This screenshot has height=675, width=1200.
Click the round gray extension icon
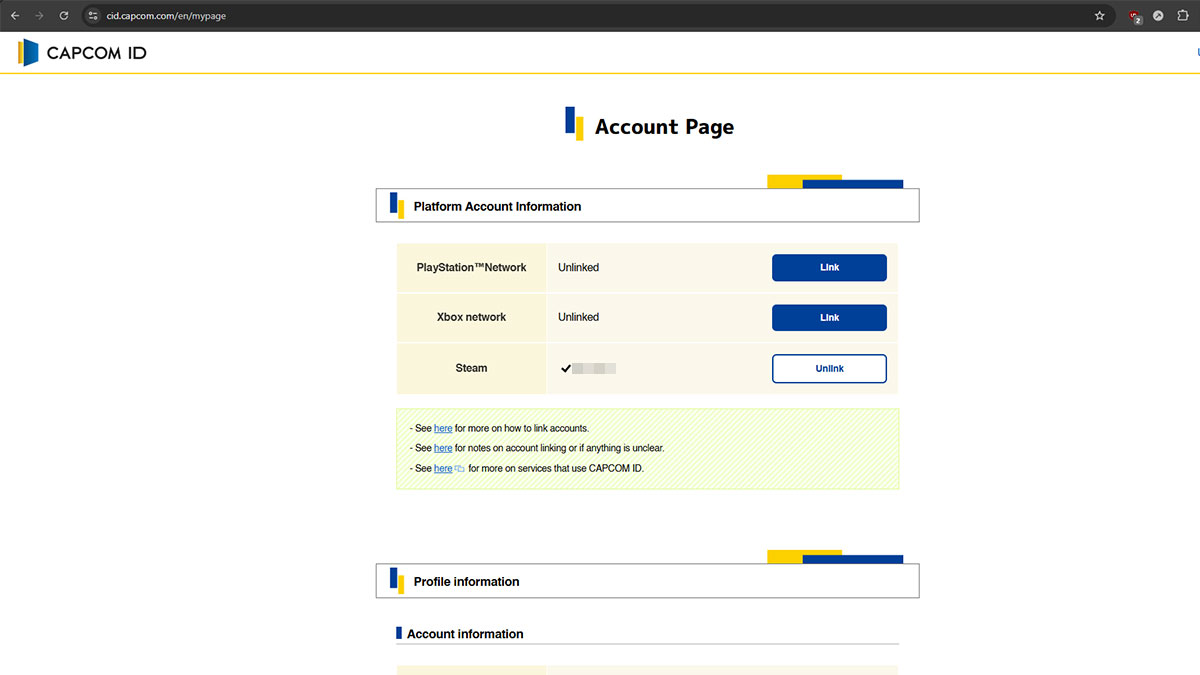[1158, 16]
